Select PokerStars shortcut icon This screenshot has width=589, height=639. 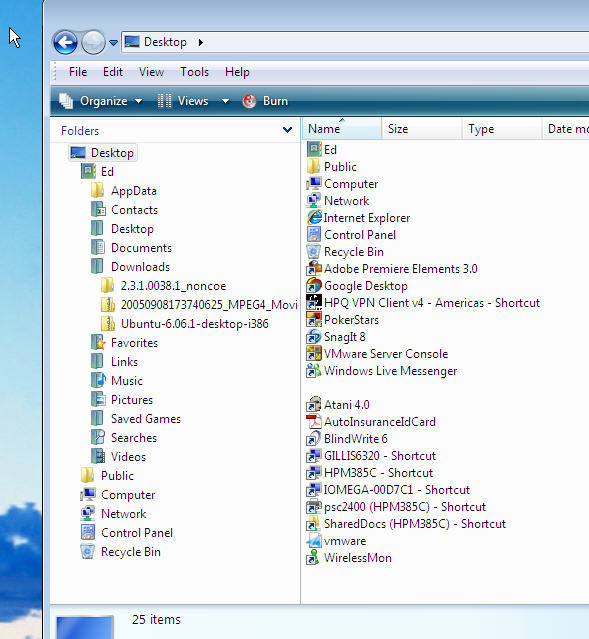[314, 320]
